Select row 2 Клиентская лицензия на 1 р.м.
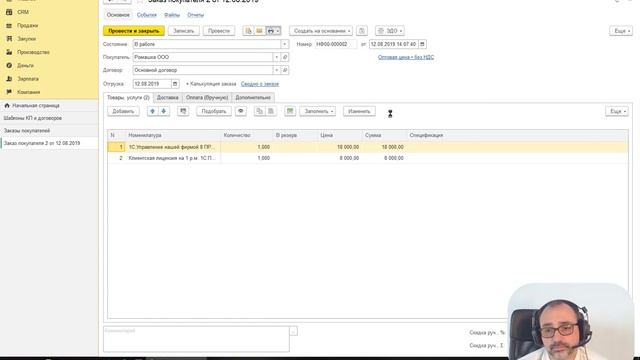640x360 pixels. [x=368, y=158]
